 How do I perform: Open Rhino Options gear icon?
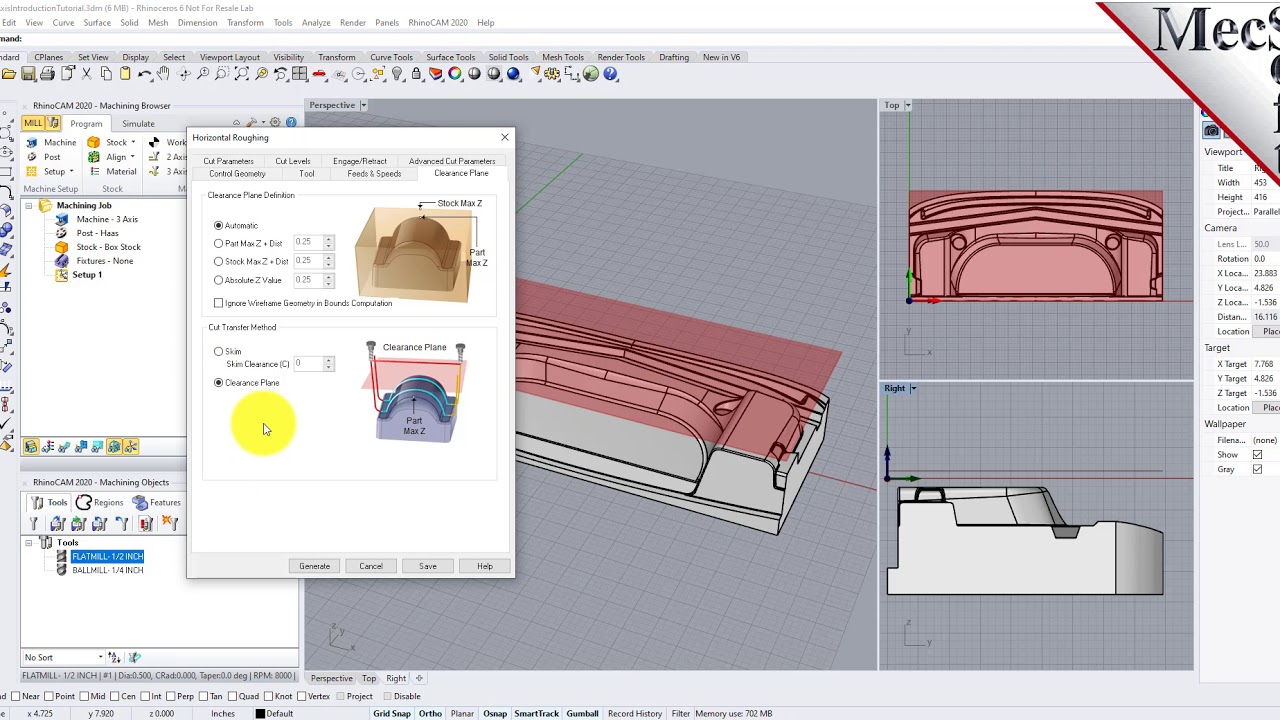pos(552,74)
